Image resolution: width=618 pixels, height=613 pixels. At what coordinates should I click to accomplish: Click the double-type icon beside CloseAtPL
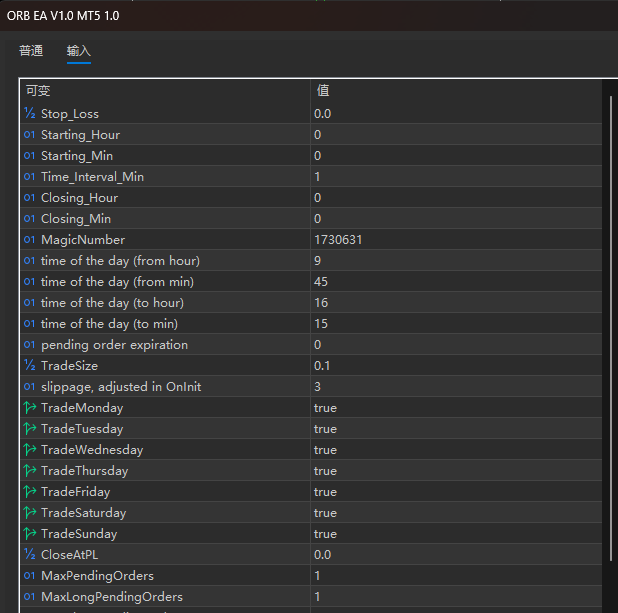tap(30, 554)
